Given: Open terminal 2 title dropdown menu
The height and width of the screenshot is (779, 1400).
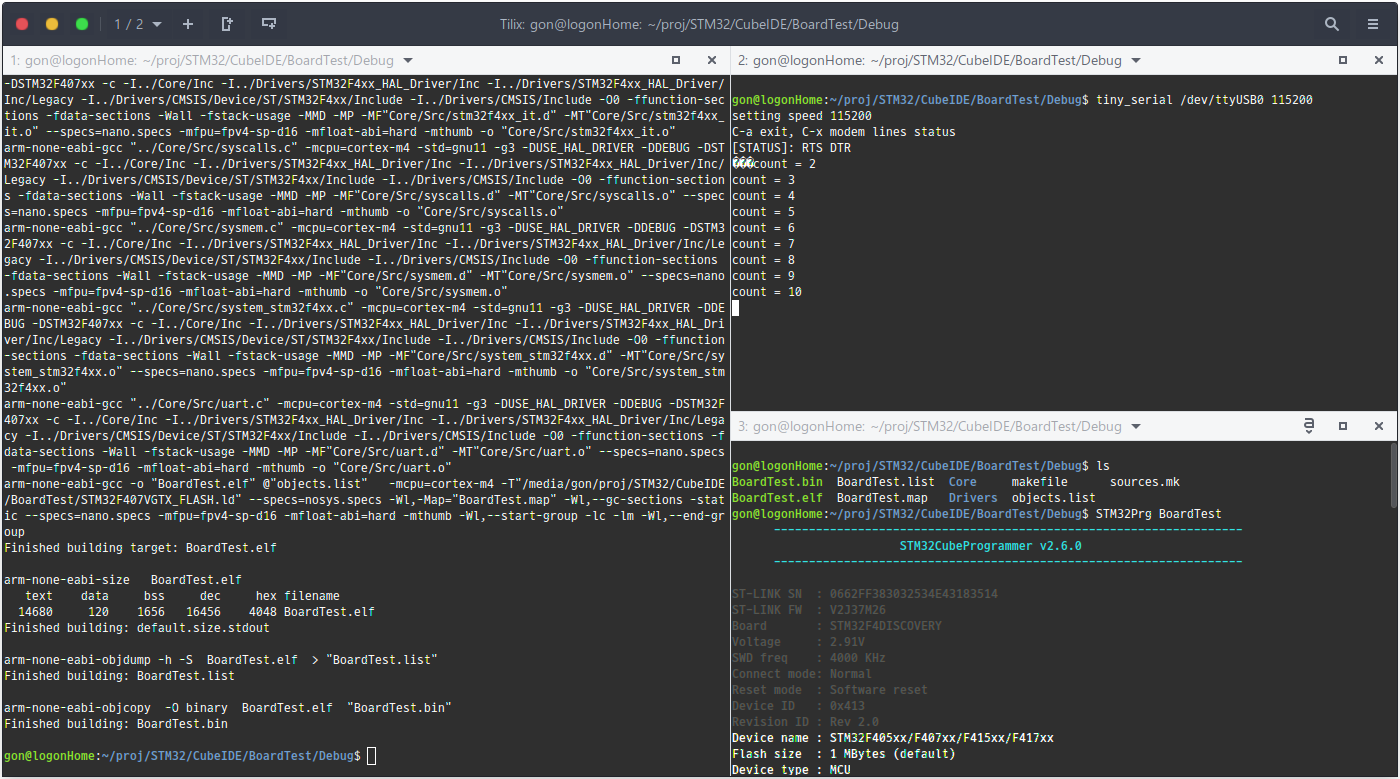Looking at the screenshot, I should tap(1135, 60).
